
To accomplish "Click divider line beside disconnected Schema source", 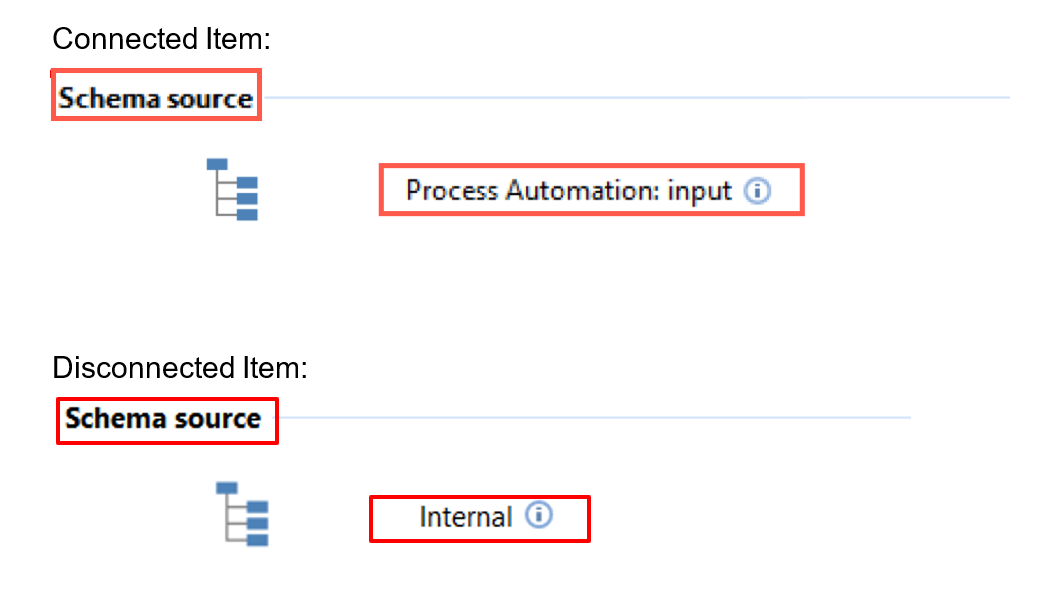I will click(594, 417).
